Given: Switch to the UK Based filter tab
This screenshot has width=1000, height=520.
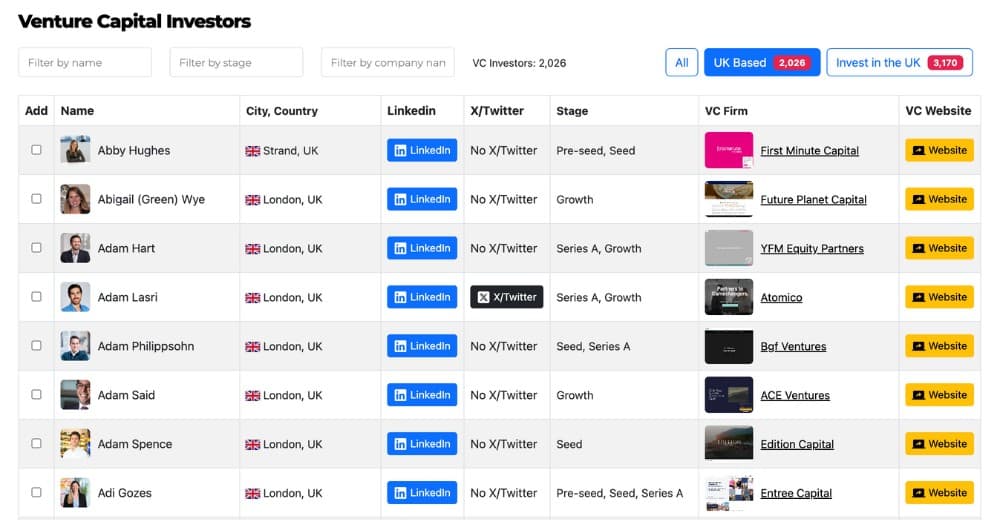Looking at the screenshot, I should [761, 62].
